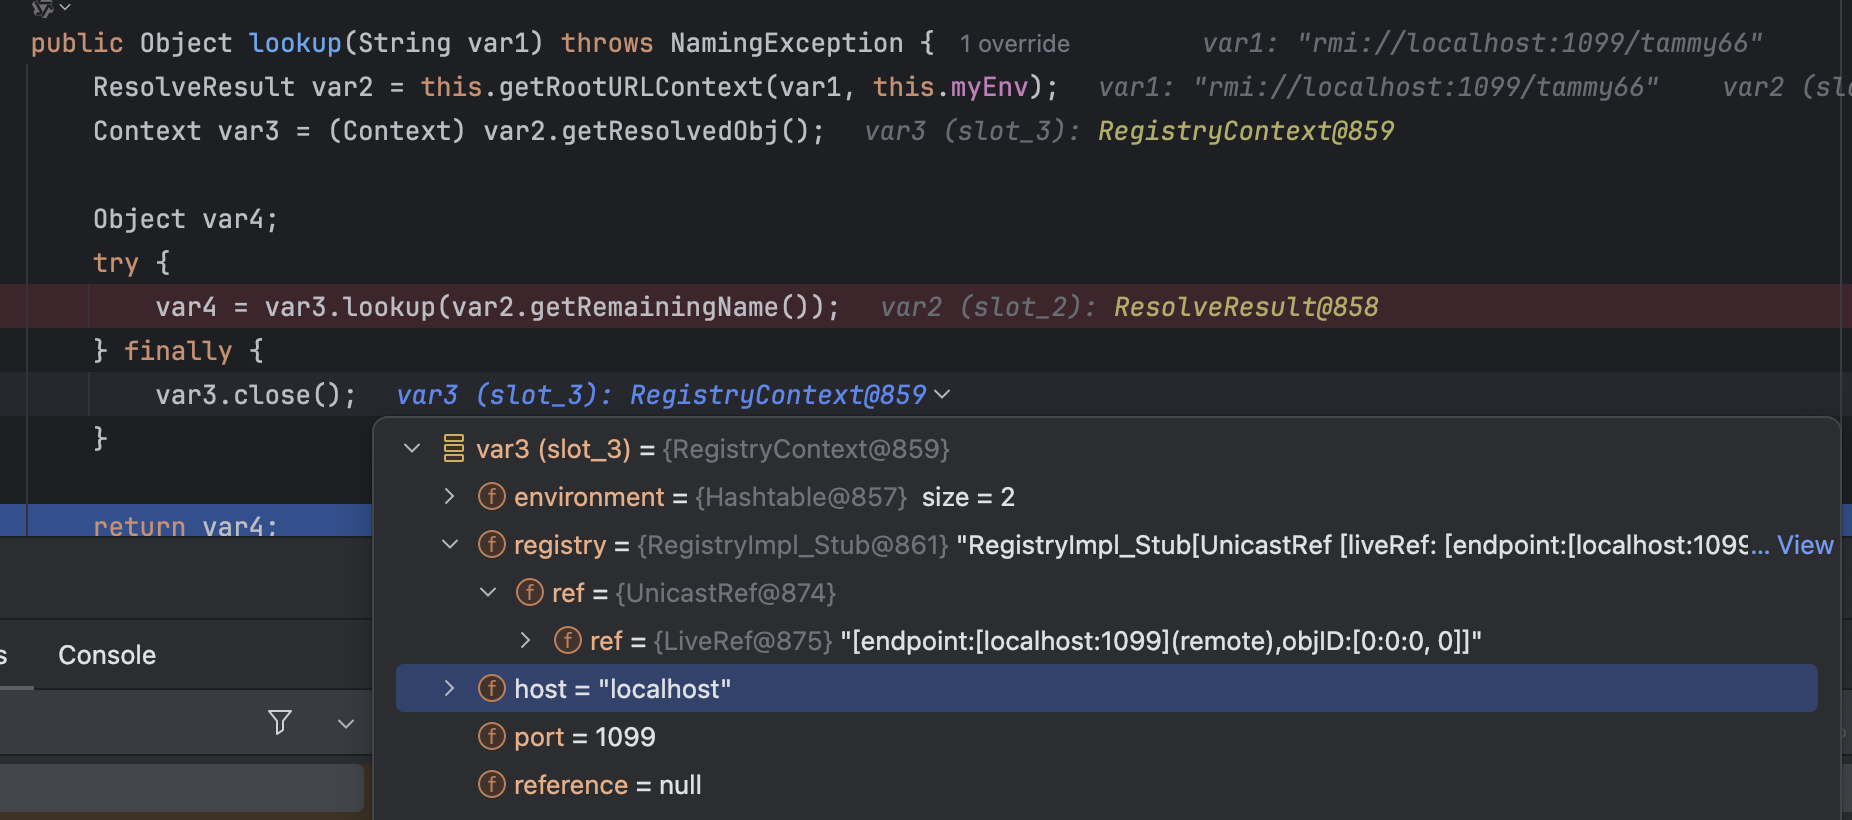Click the field icon of LiveRef@875 ref

[x=567, y=641]
